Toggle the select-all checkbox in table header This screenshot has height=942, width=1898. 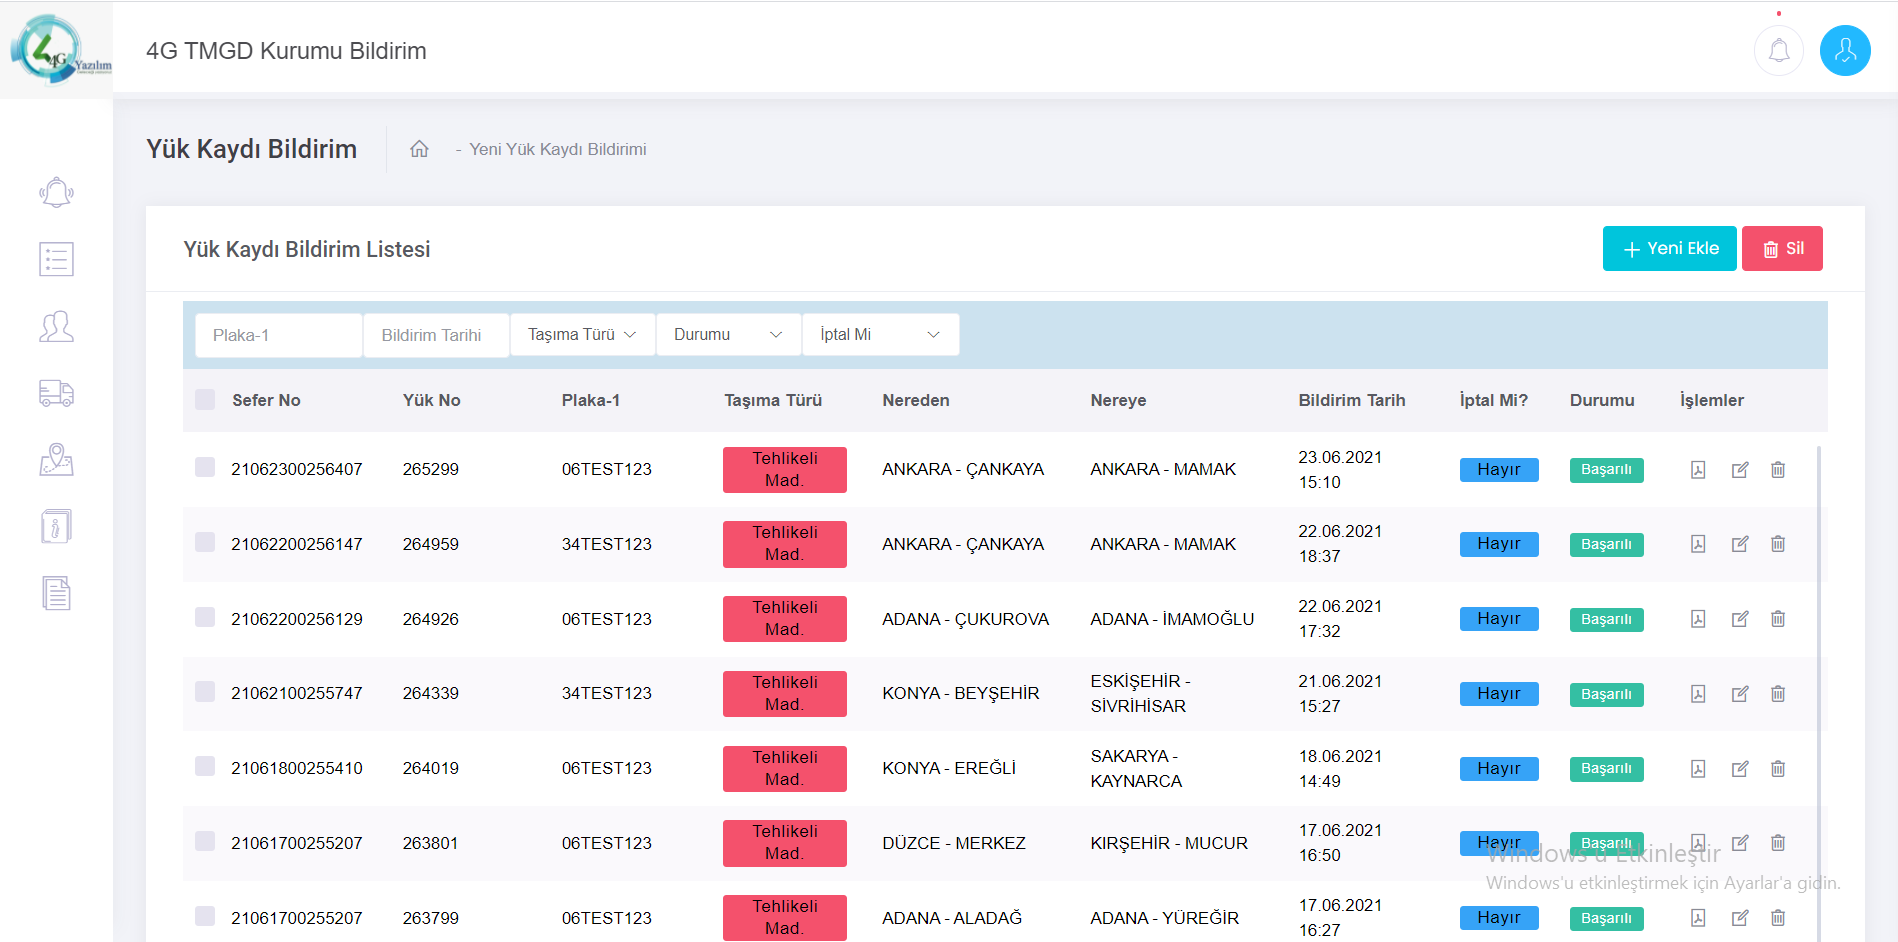pyautogui.click(x=205, y=399)
